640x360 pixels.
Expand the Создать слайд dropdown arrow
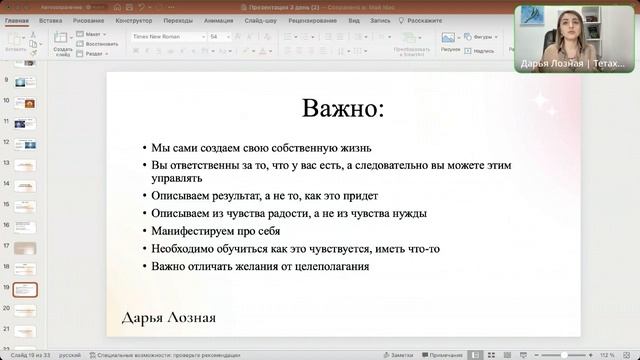(71, 38)
